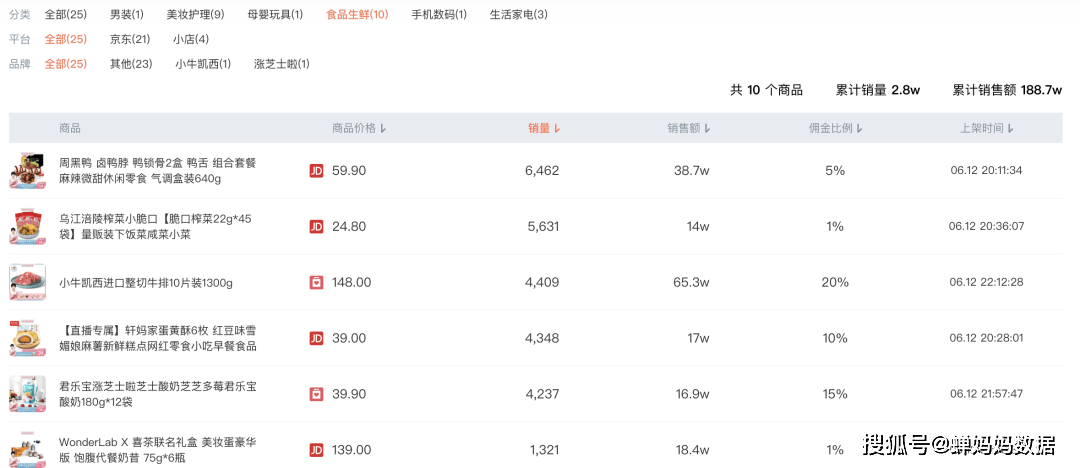This screenshot has width=1080, height=468.
Task: Select brand filter 涨芝士啦(1)
Action: coord(282,64)
